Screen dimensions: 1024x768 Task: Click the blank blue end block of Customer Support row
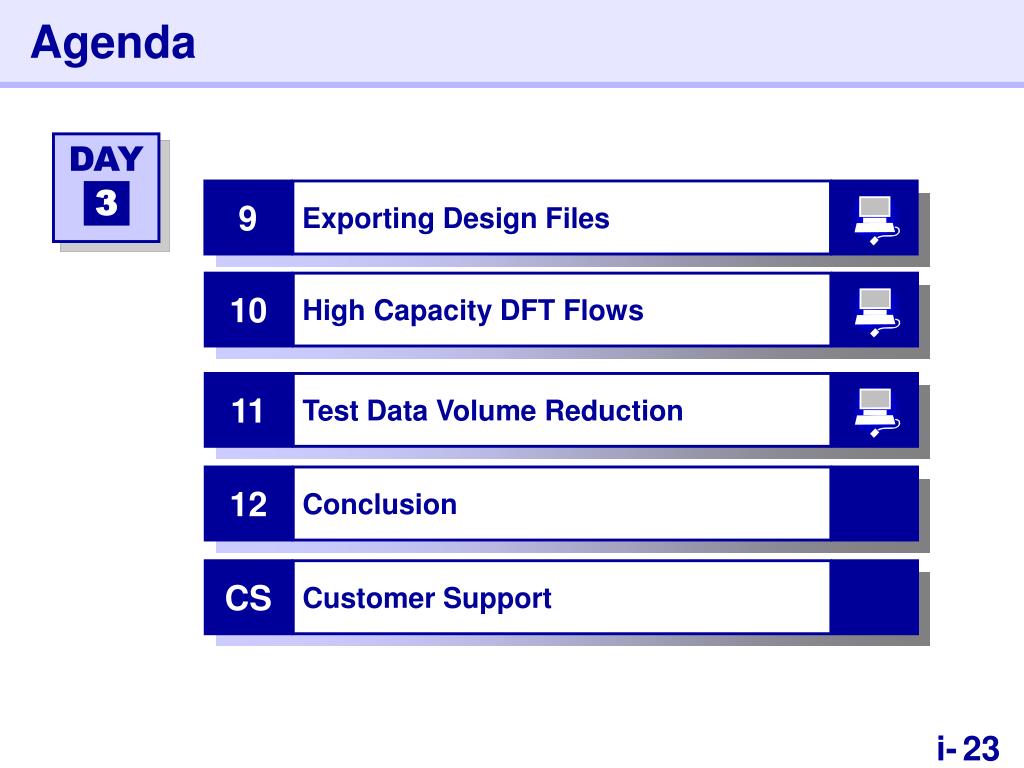(874, 597)
